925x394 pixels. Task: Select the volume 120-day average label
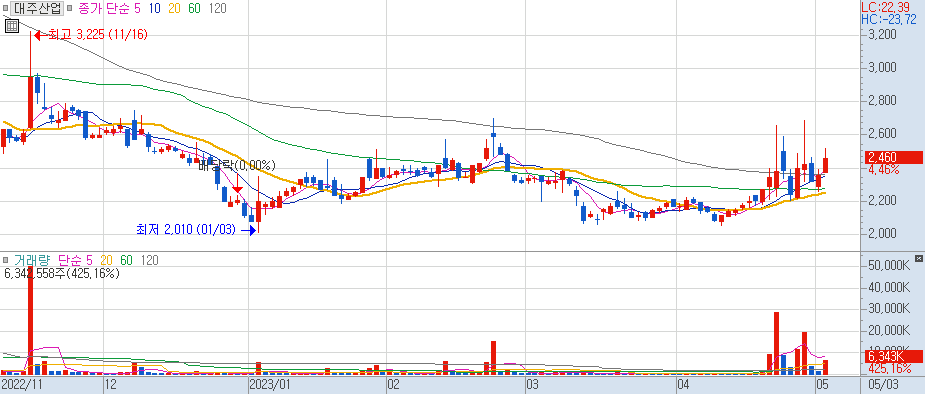coord(149,260)
